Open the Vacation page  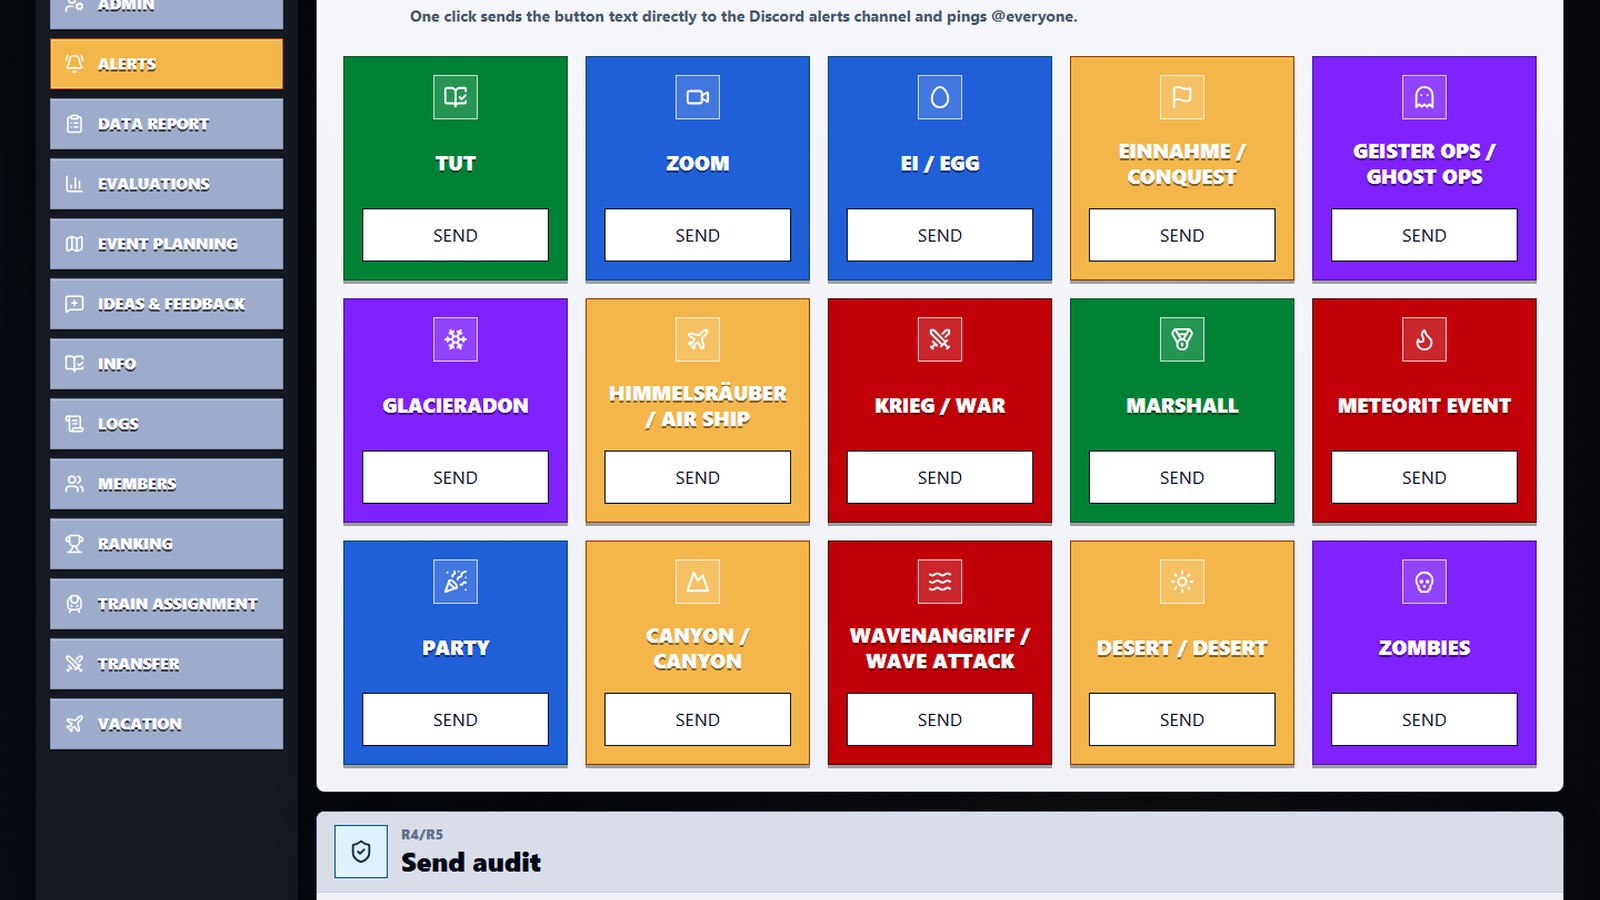[x=166, y=724]
